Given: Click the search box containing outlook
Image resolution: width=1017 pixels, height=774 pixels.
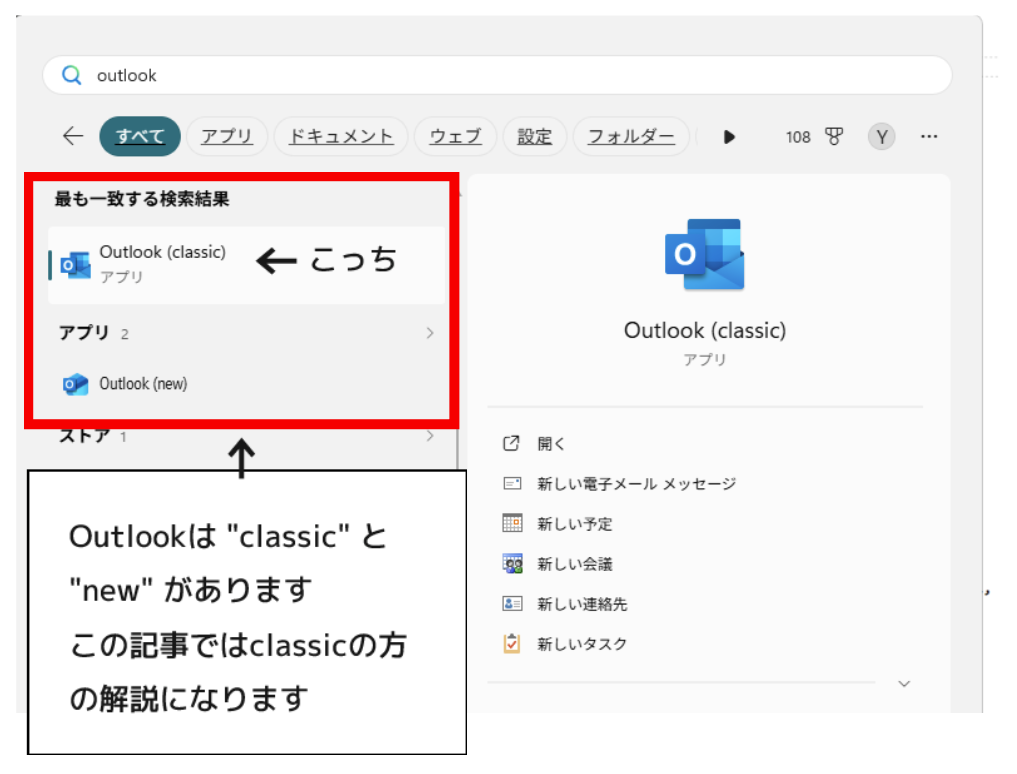Looking at the screenshot, I should pos(500,75).
